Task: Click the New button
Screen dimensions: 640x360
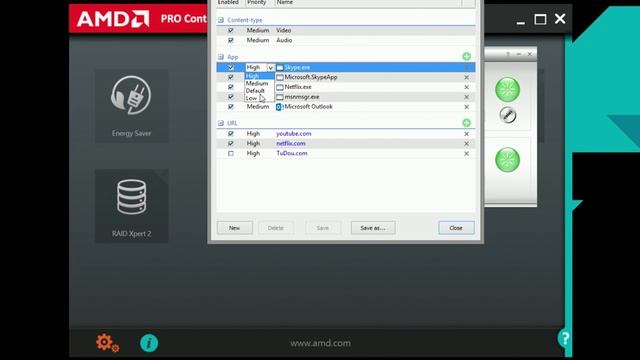Action: point(235,228)
